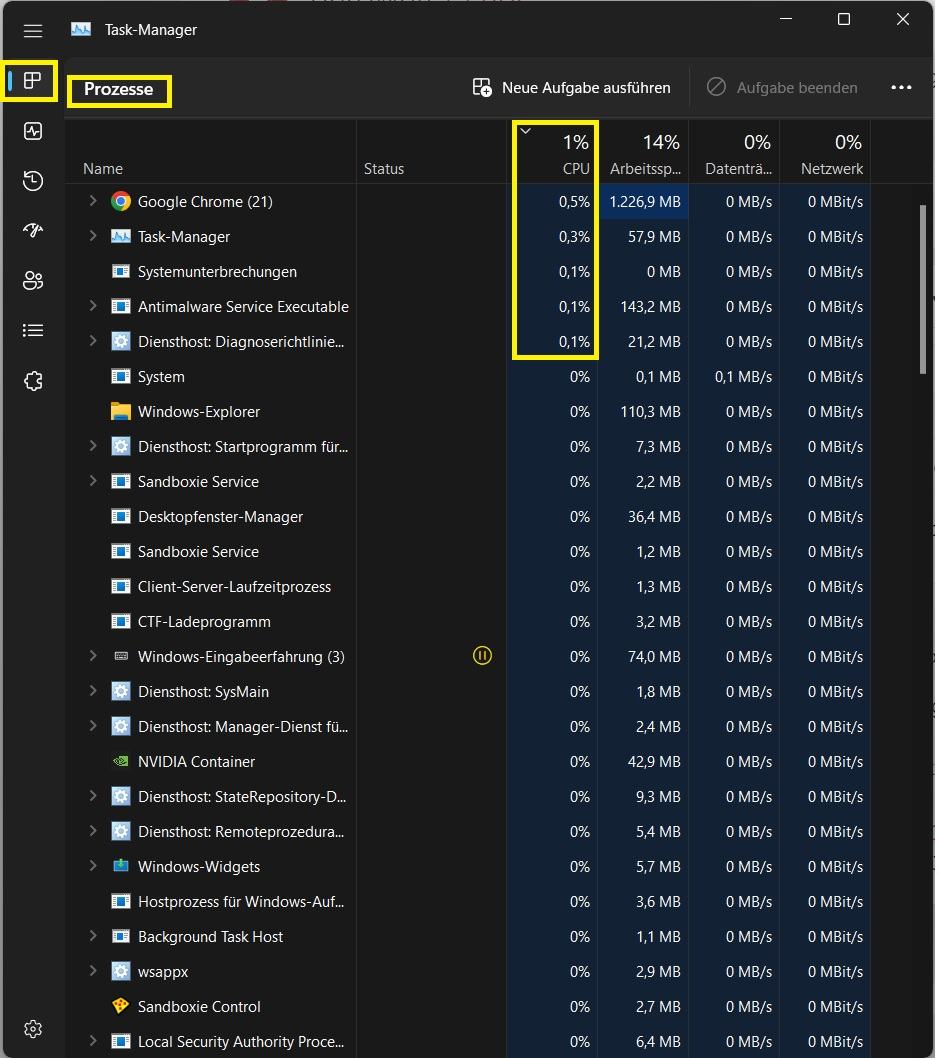This screenshot has width=940, height=1058.
Task: Maximize the Task-Manager window
Action: point(844,19)
